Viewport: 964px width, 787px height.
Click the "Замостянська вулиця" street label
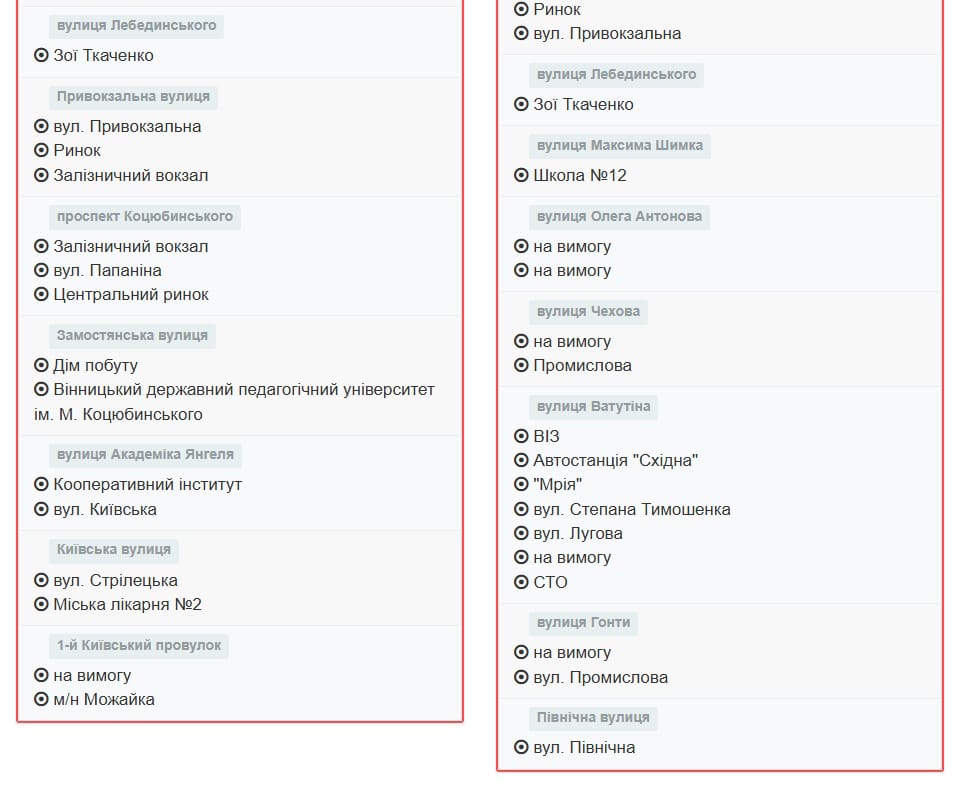point(132,335)
